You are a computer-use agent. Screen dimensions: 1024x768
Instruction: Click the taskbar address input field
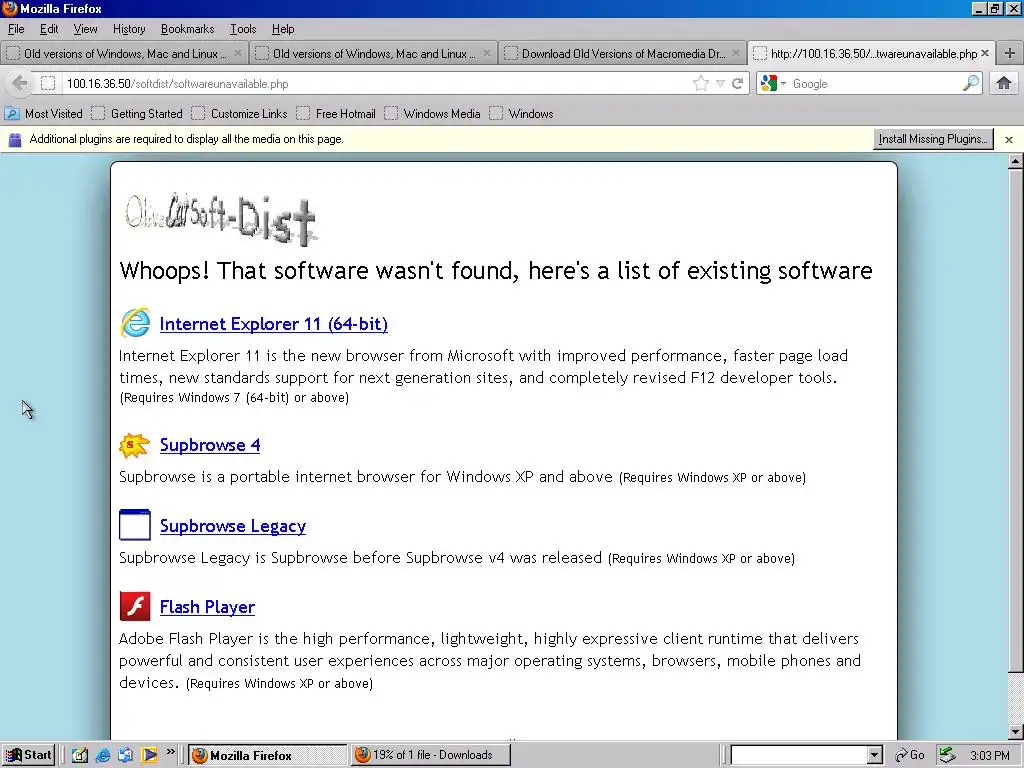tap(799, 756)
